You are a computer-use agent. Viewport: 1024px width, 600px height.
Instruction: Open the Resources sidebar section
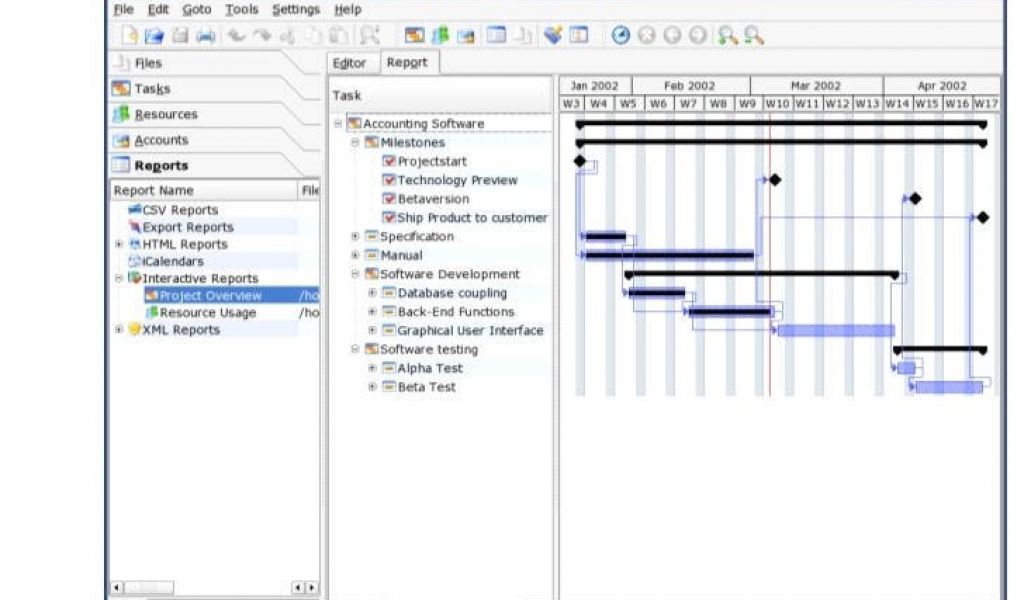(166, 115)
